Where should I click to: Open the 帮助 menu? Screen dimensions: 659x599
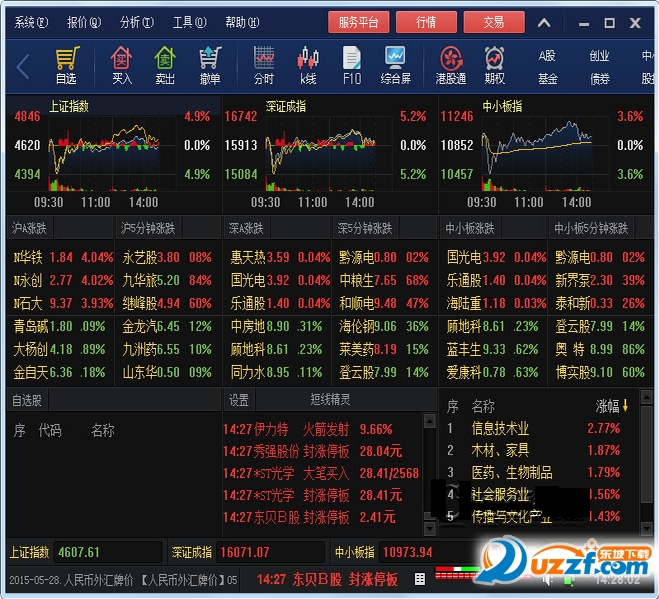pyautogui.click(x=242, y=22)
